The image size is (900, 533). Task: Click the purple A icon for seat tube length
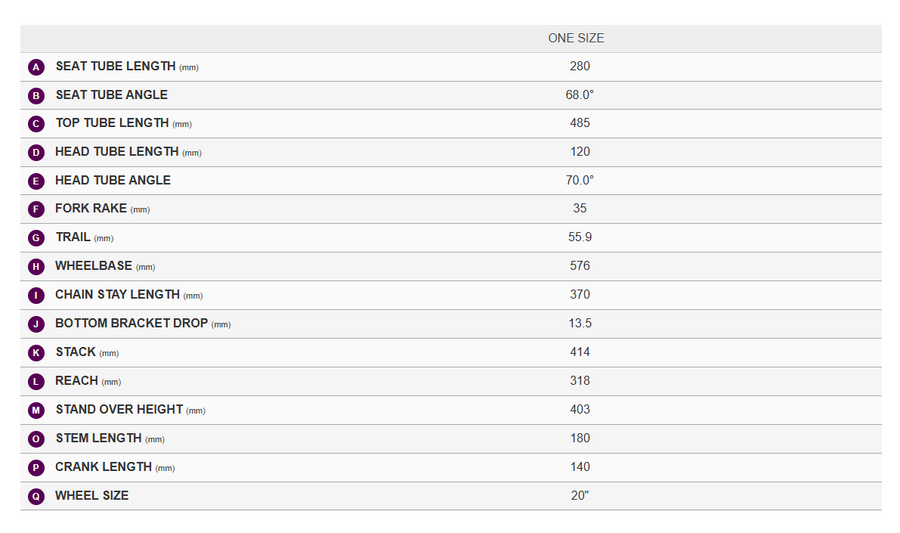click(36, 67)
